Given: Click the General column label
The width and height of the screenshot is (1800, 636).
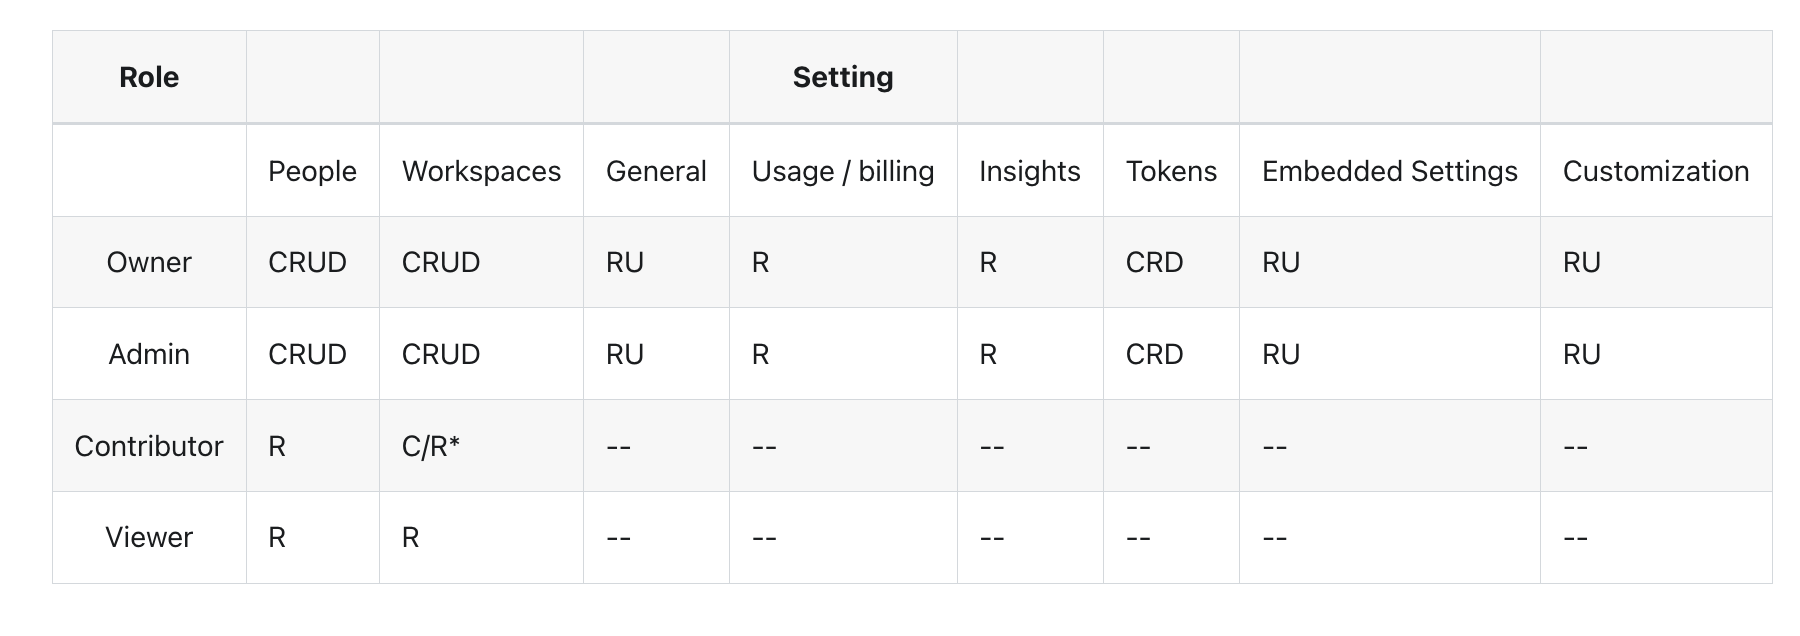Looking at the screenshot, I should point(656,171).
